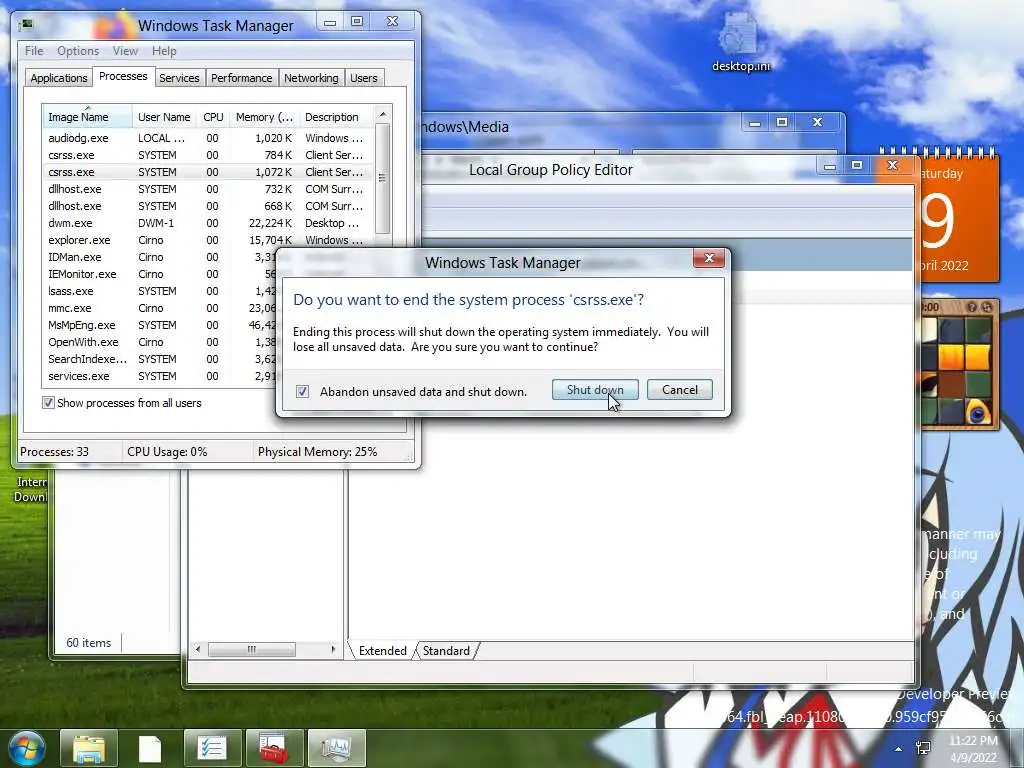Select the services.exe process row

(x=159, y=376)
